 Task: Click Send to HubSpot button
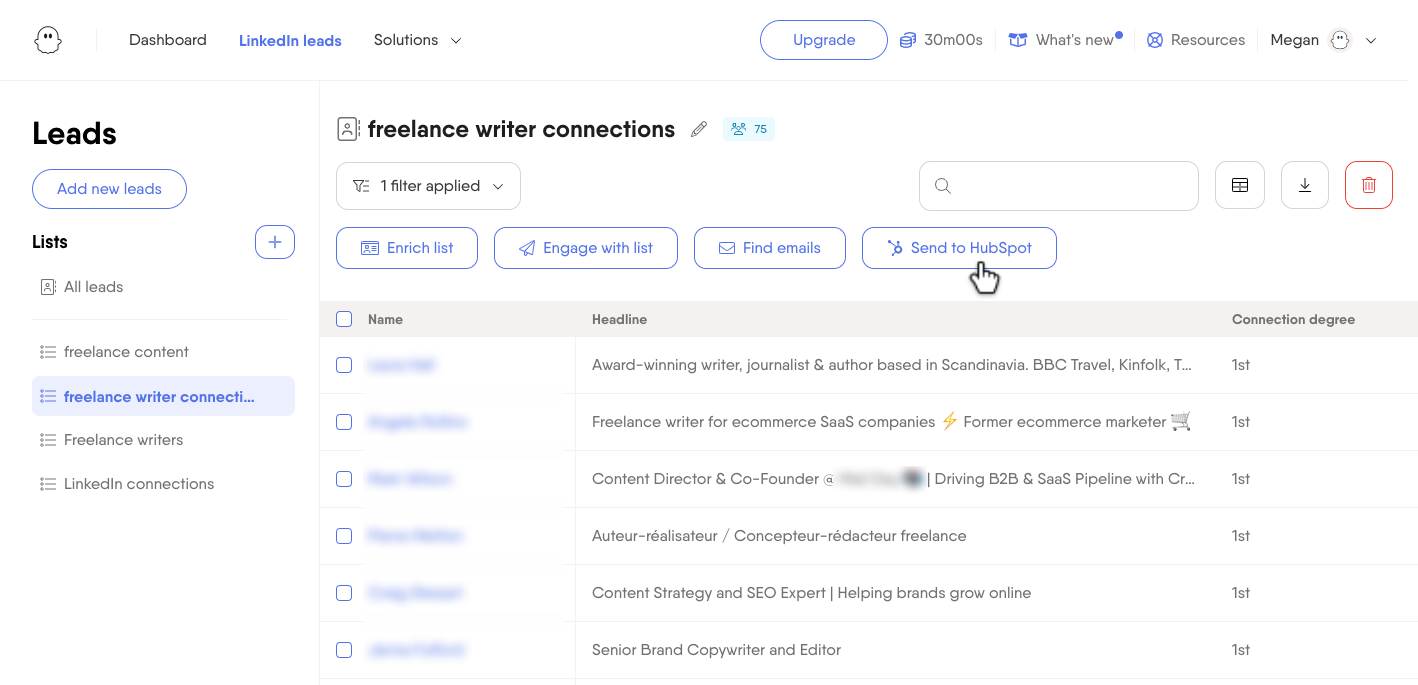[959, 248]
